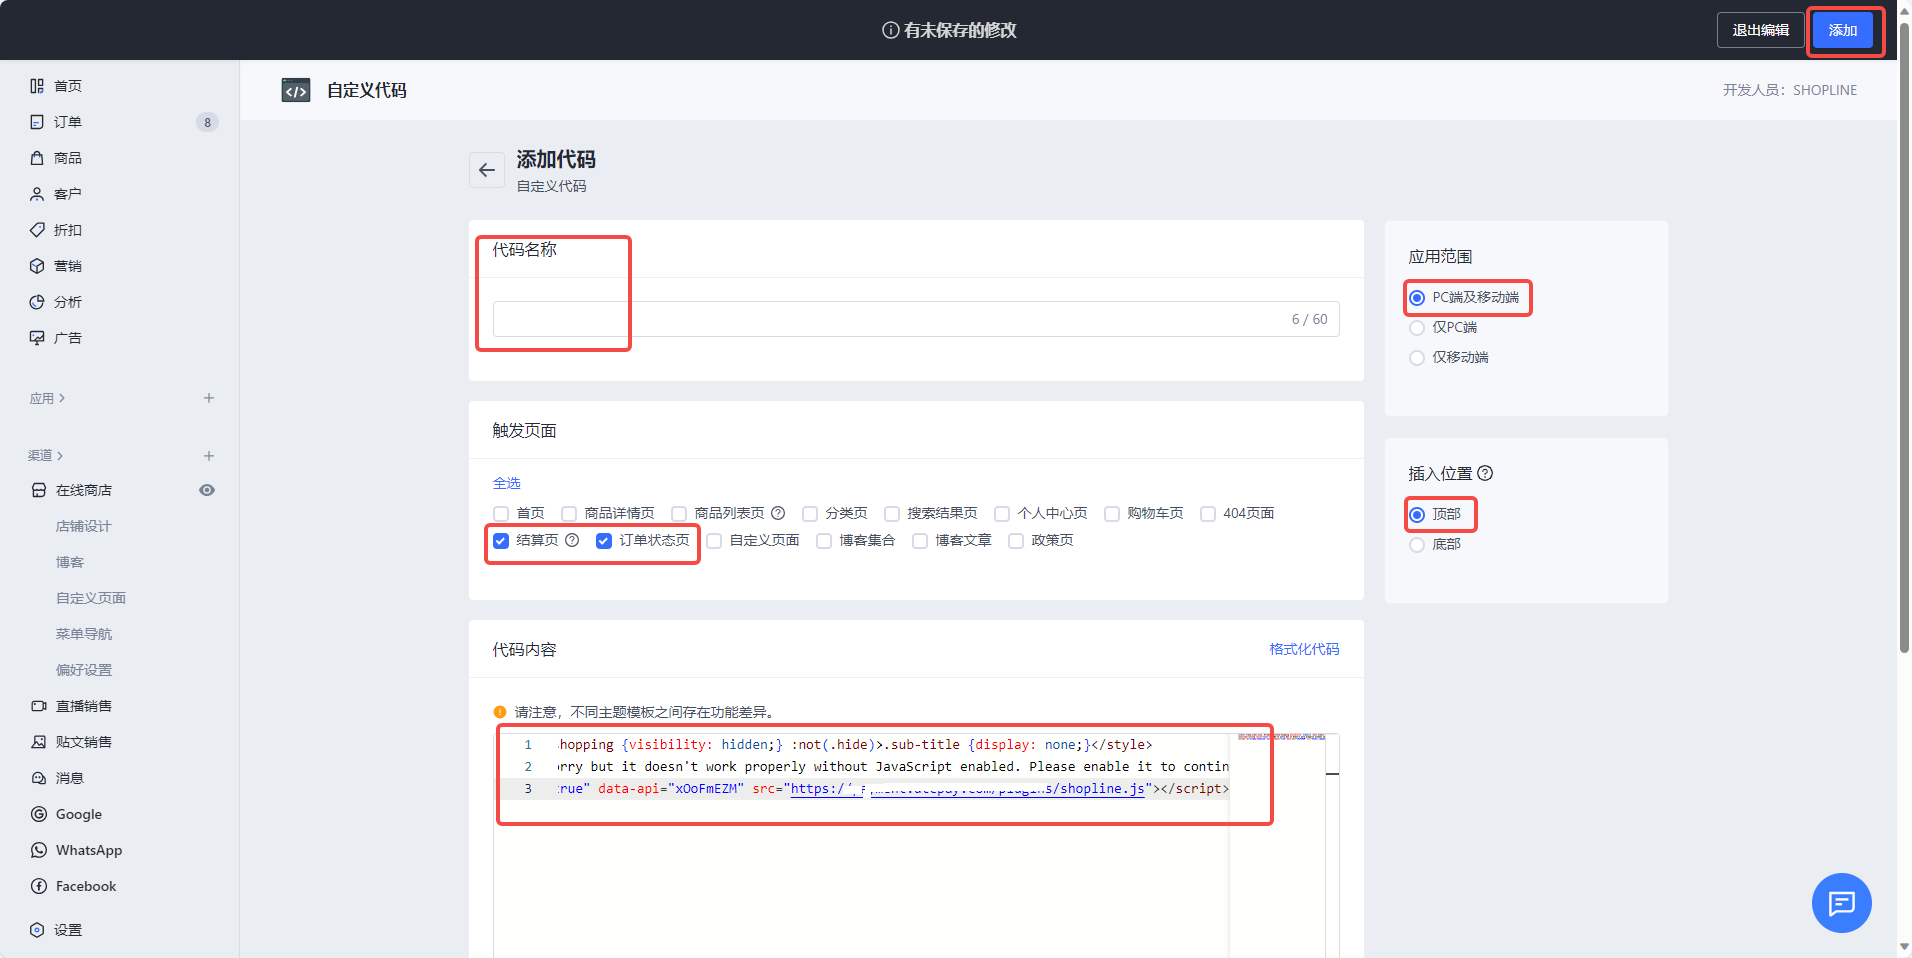Select the 底部 insert position radio
The height and width of the screenshot is (958, 1912).
coord(1417,545)
